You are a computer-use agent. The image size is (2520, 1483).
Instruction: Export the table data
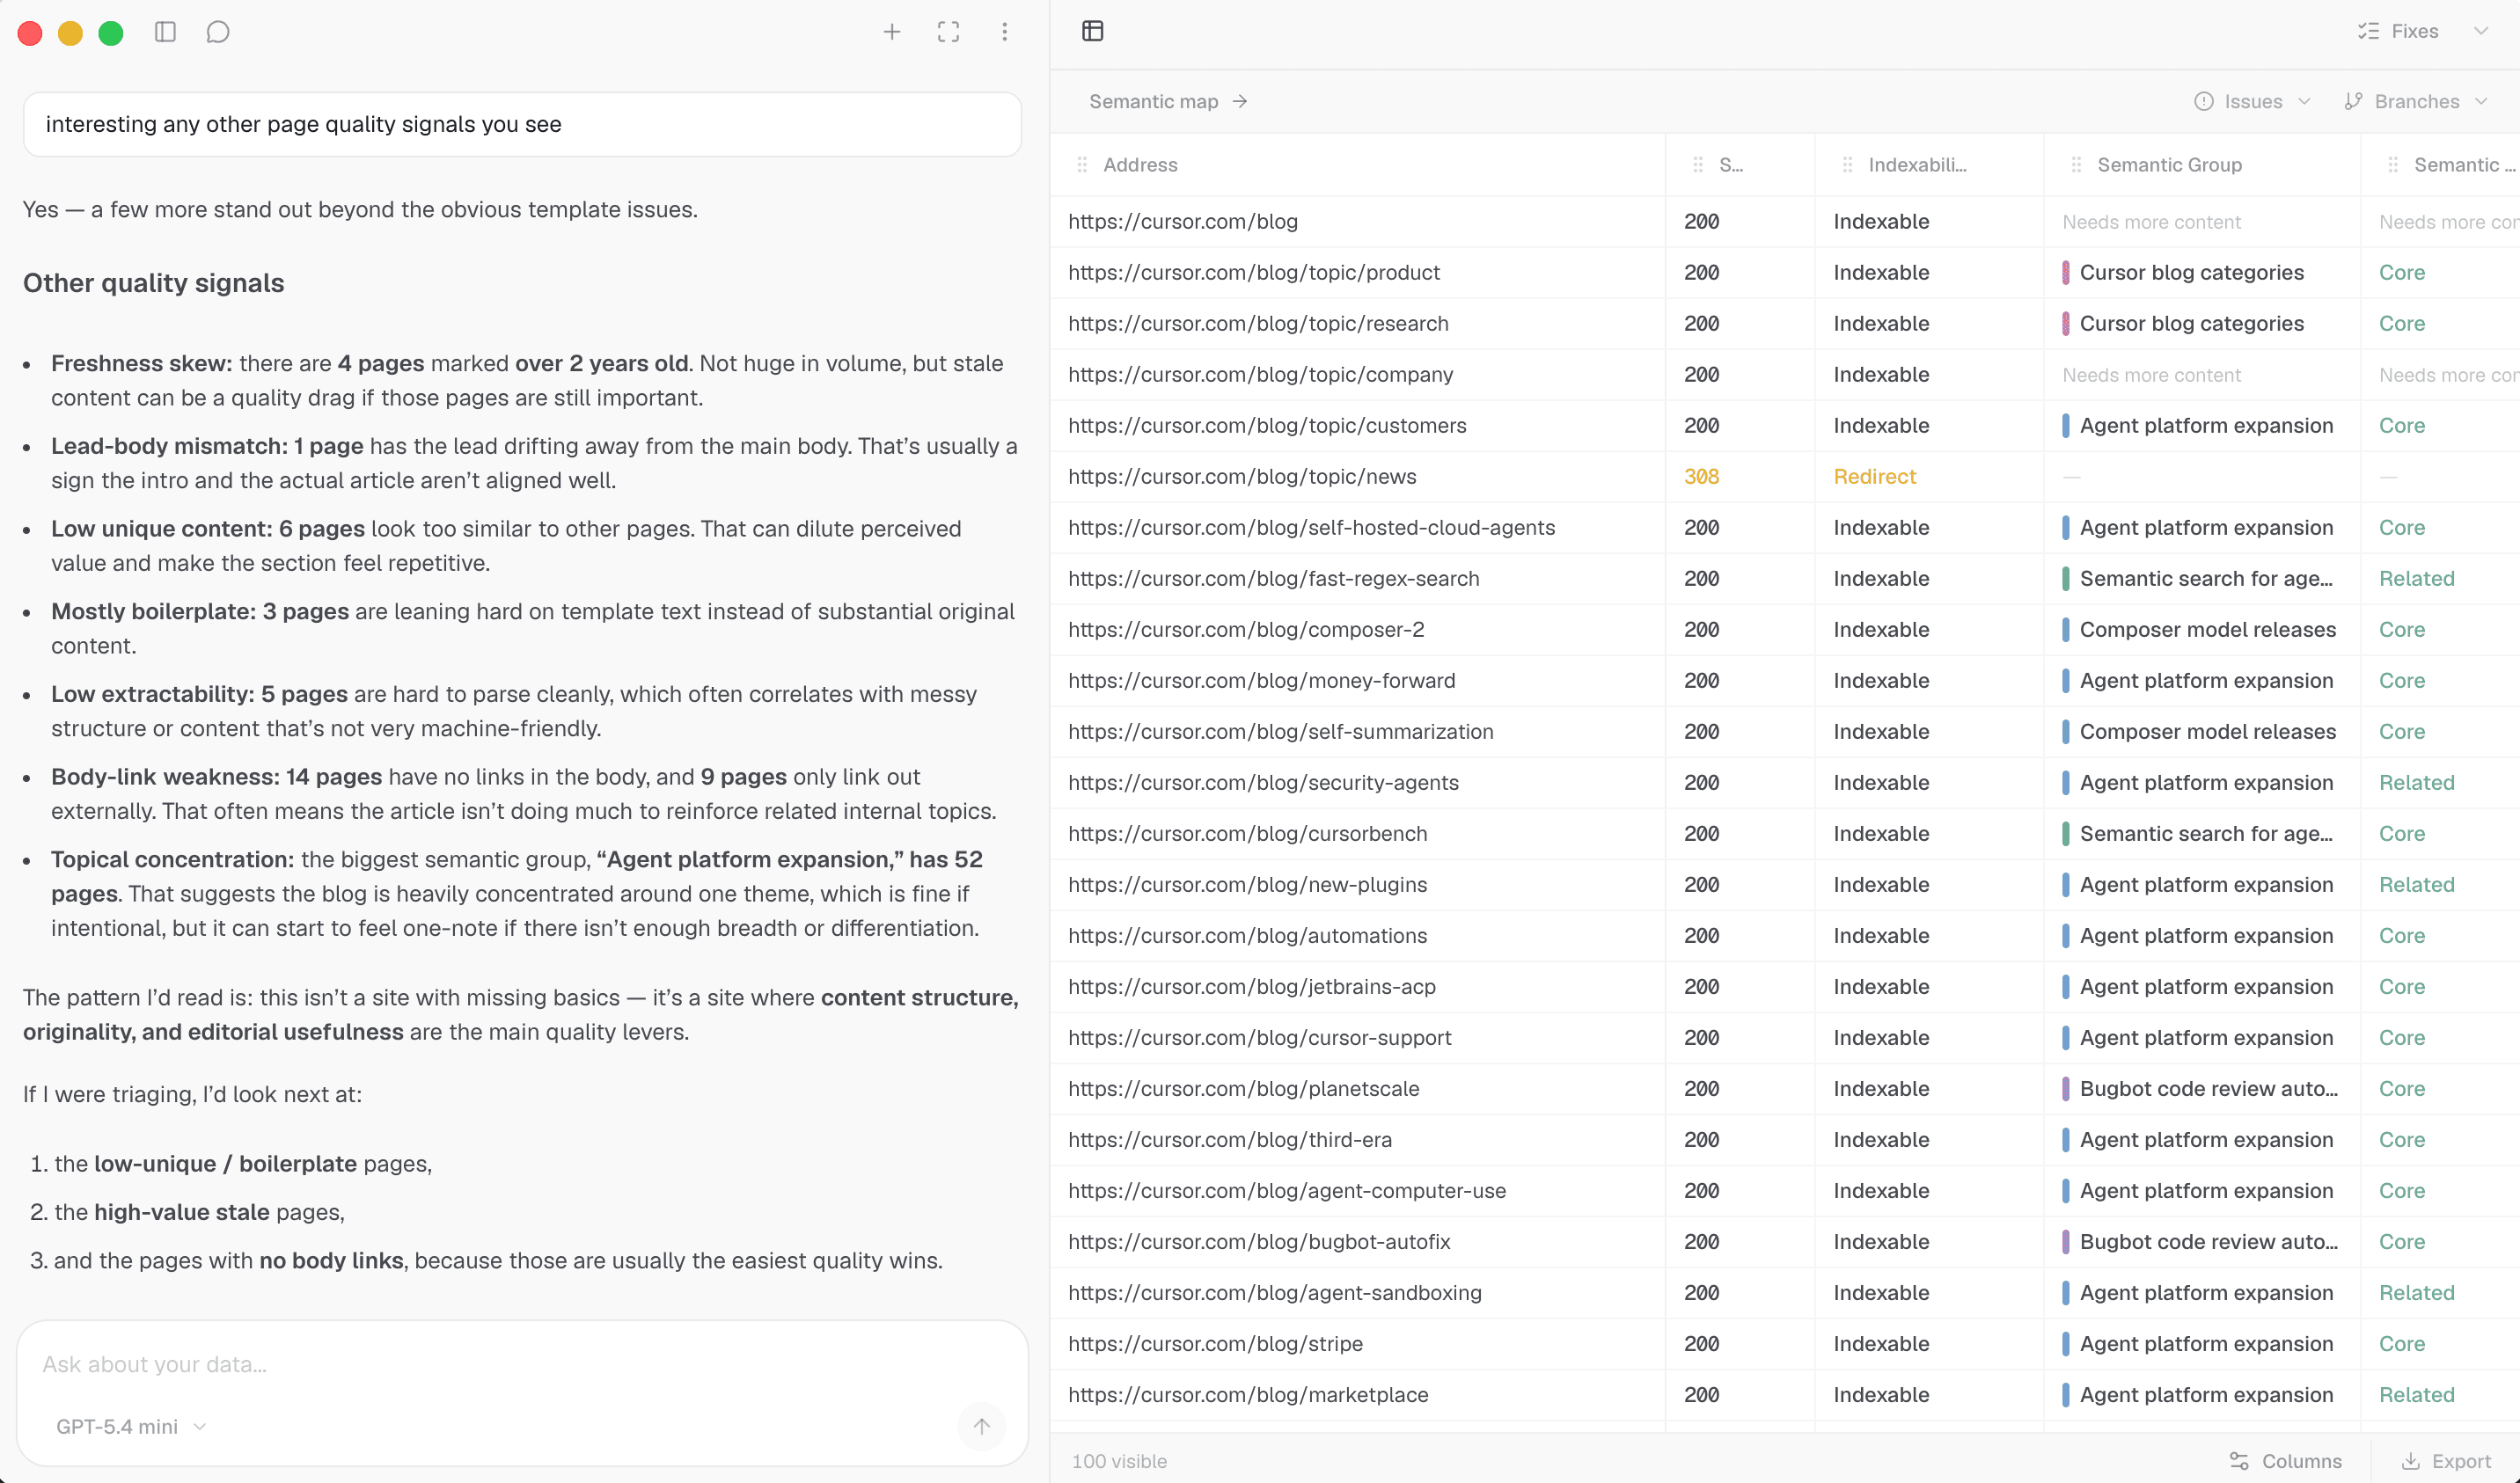[2446, 1461]
